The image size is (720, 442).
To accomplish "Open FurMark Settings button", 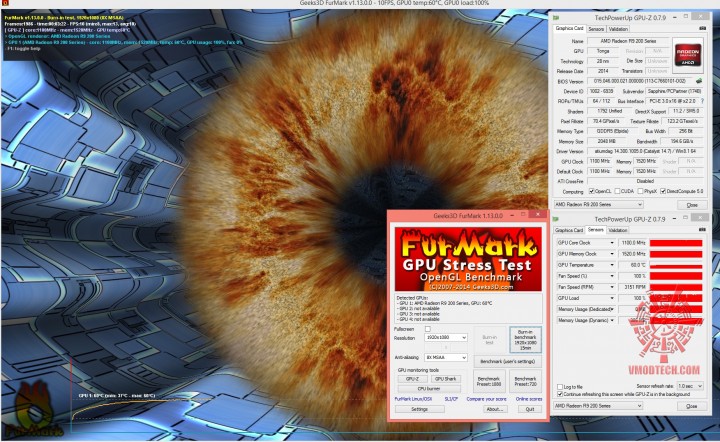I will 419,409.
